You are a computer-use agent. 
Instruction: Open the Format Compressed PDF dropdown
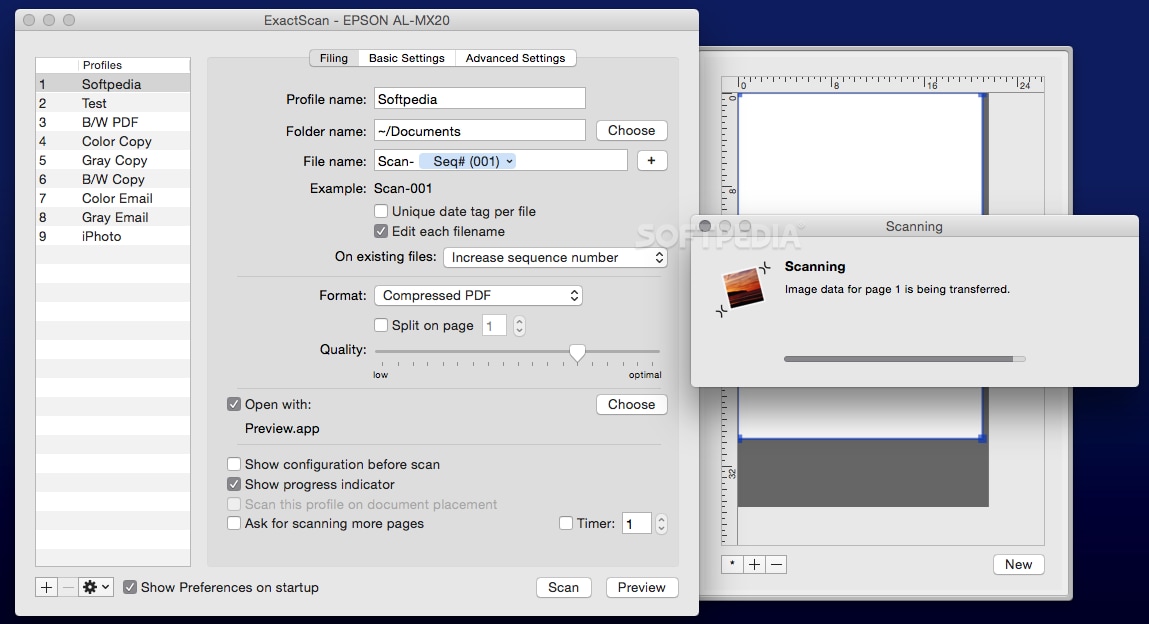click(478, 295)
